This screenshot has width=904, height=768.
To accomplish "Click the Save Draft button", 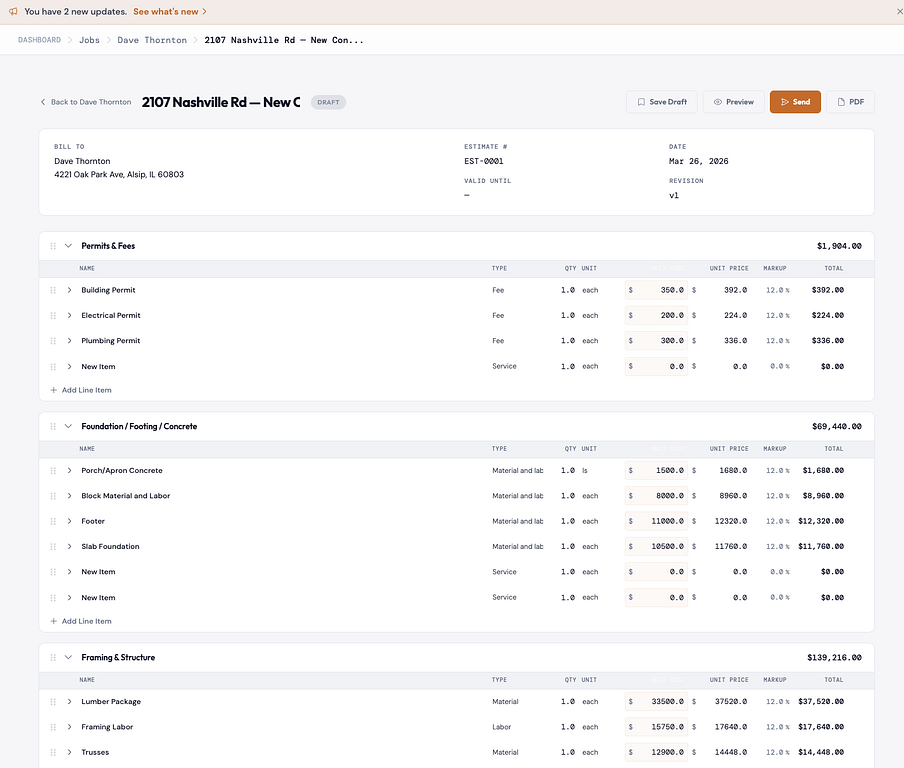I will [662, 102].
